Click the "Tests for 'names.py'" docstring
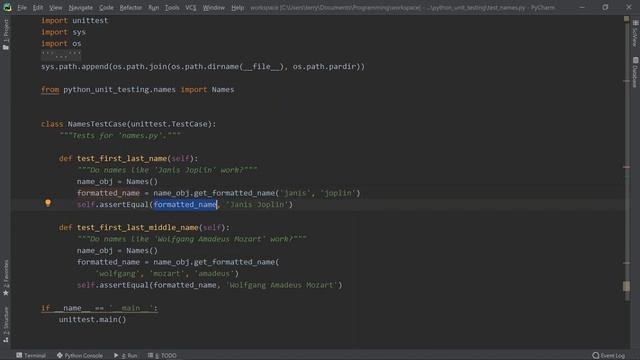 pos(120,136)
